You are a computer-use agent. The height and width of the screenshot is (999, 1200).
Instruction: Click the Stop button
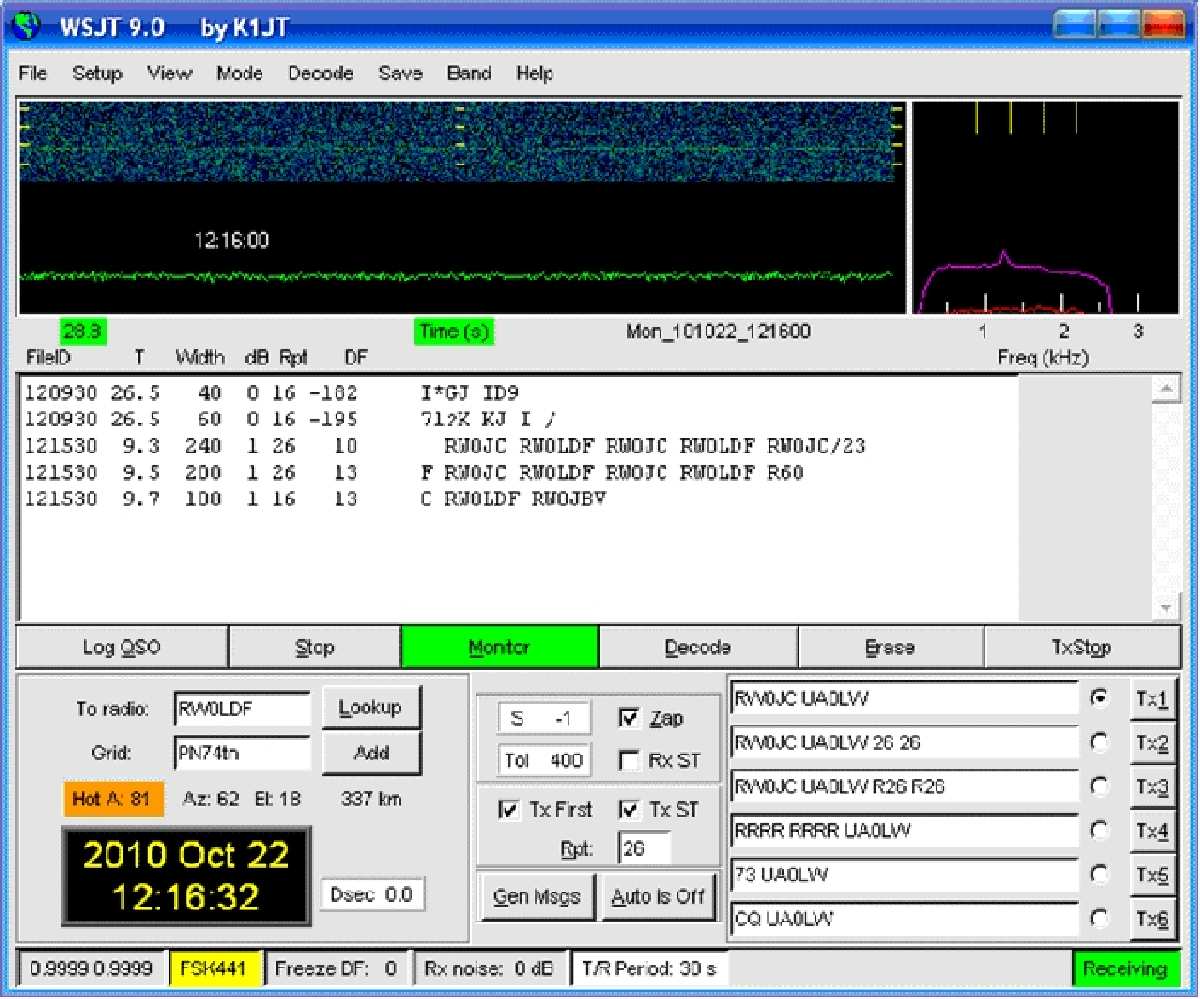pyautogui.click(x=314, y=647)
